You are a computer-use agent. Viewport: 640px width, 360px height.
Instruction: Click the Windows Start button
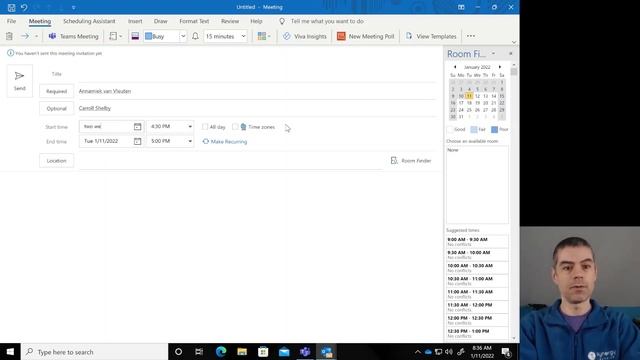(x=10, y=351)
